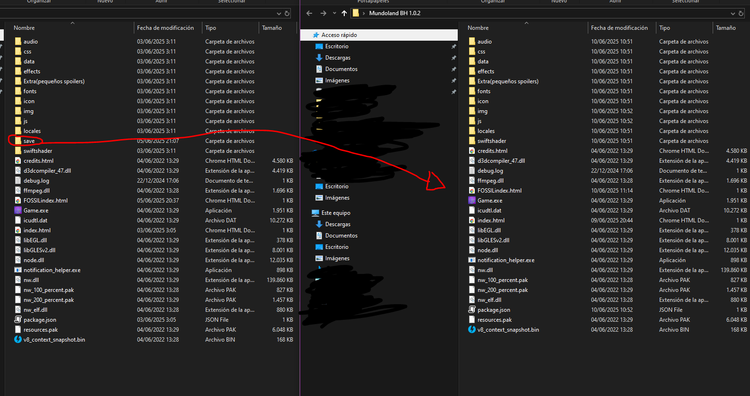This screenshot has height=396, width=750.
Task: Open recent locations dropdown beside the Forward arrow
Action: click(334, 13)
